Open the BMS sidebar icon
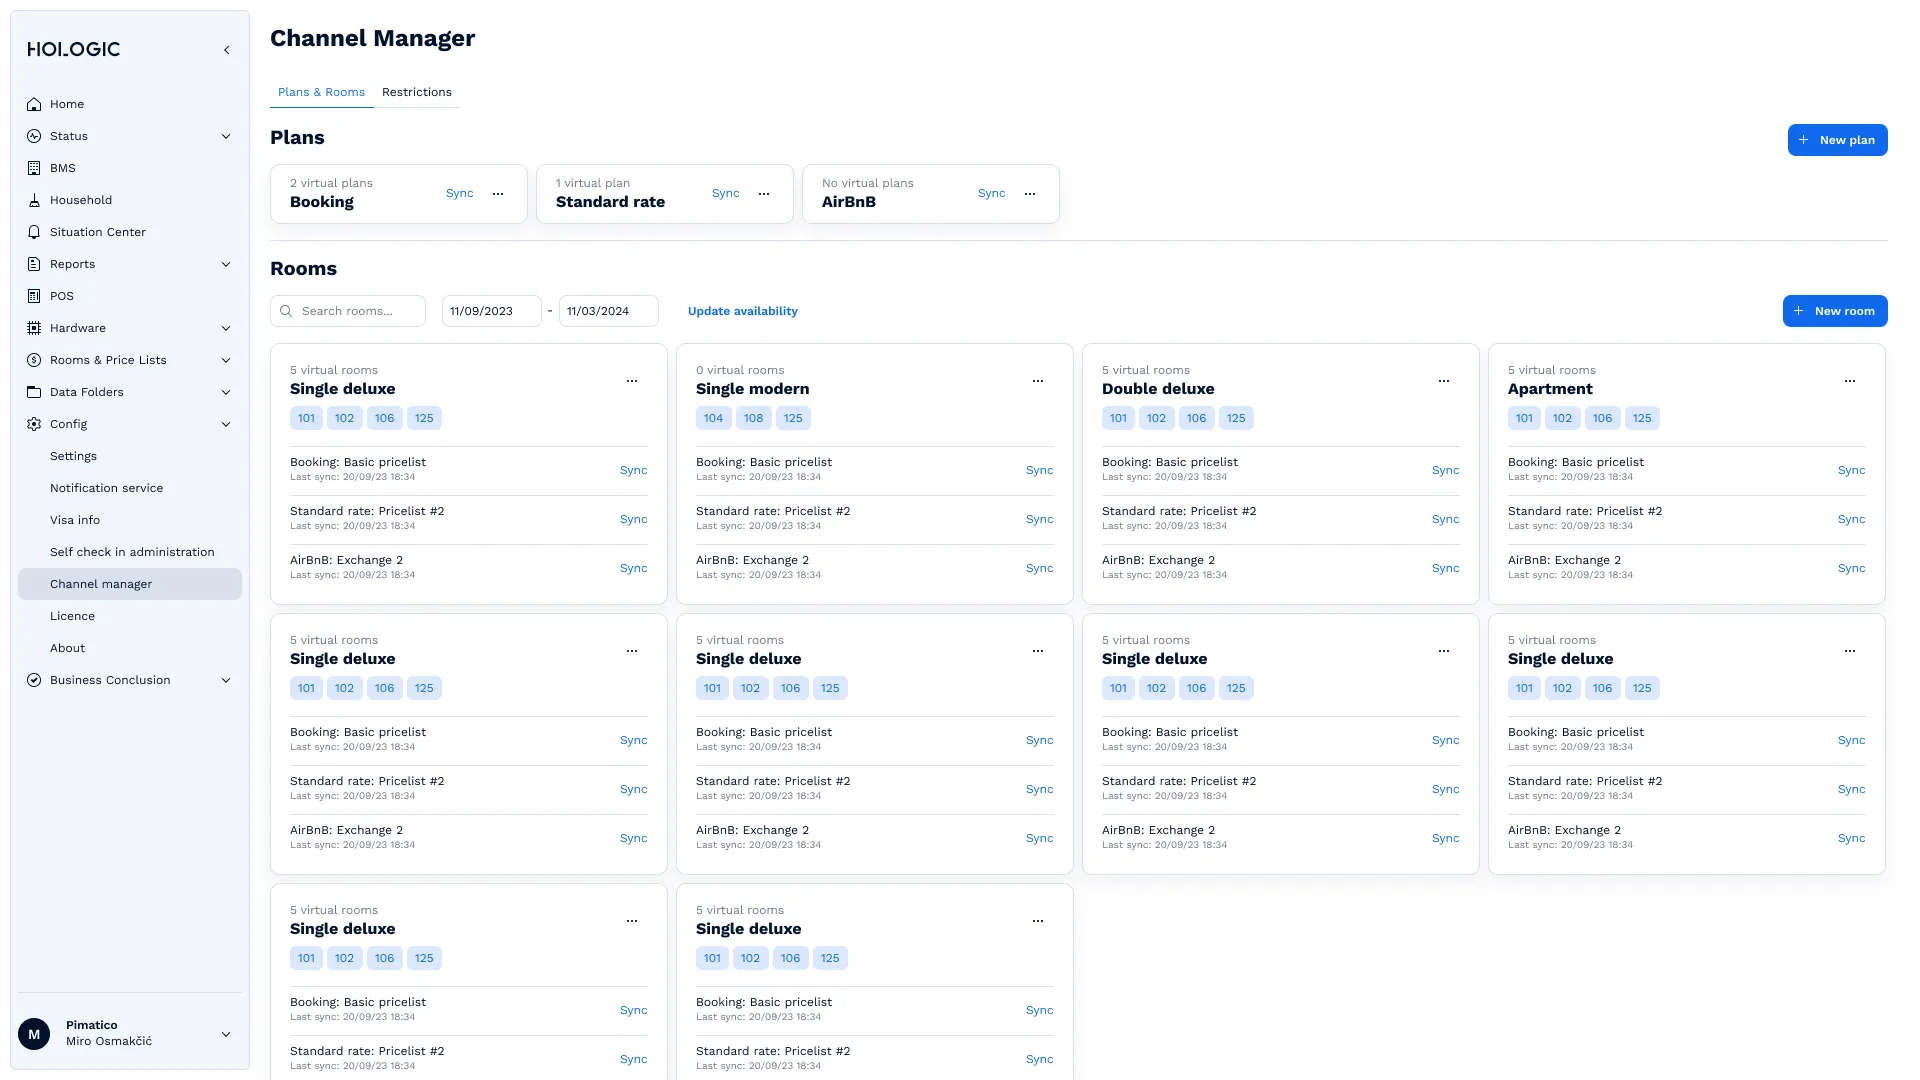This screenshot has height=1080, width=1920. click(x=34, y=168)
